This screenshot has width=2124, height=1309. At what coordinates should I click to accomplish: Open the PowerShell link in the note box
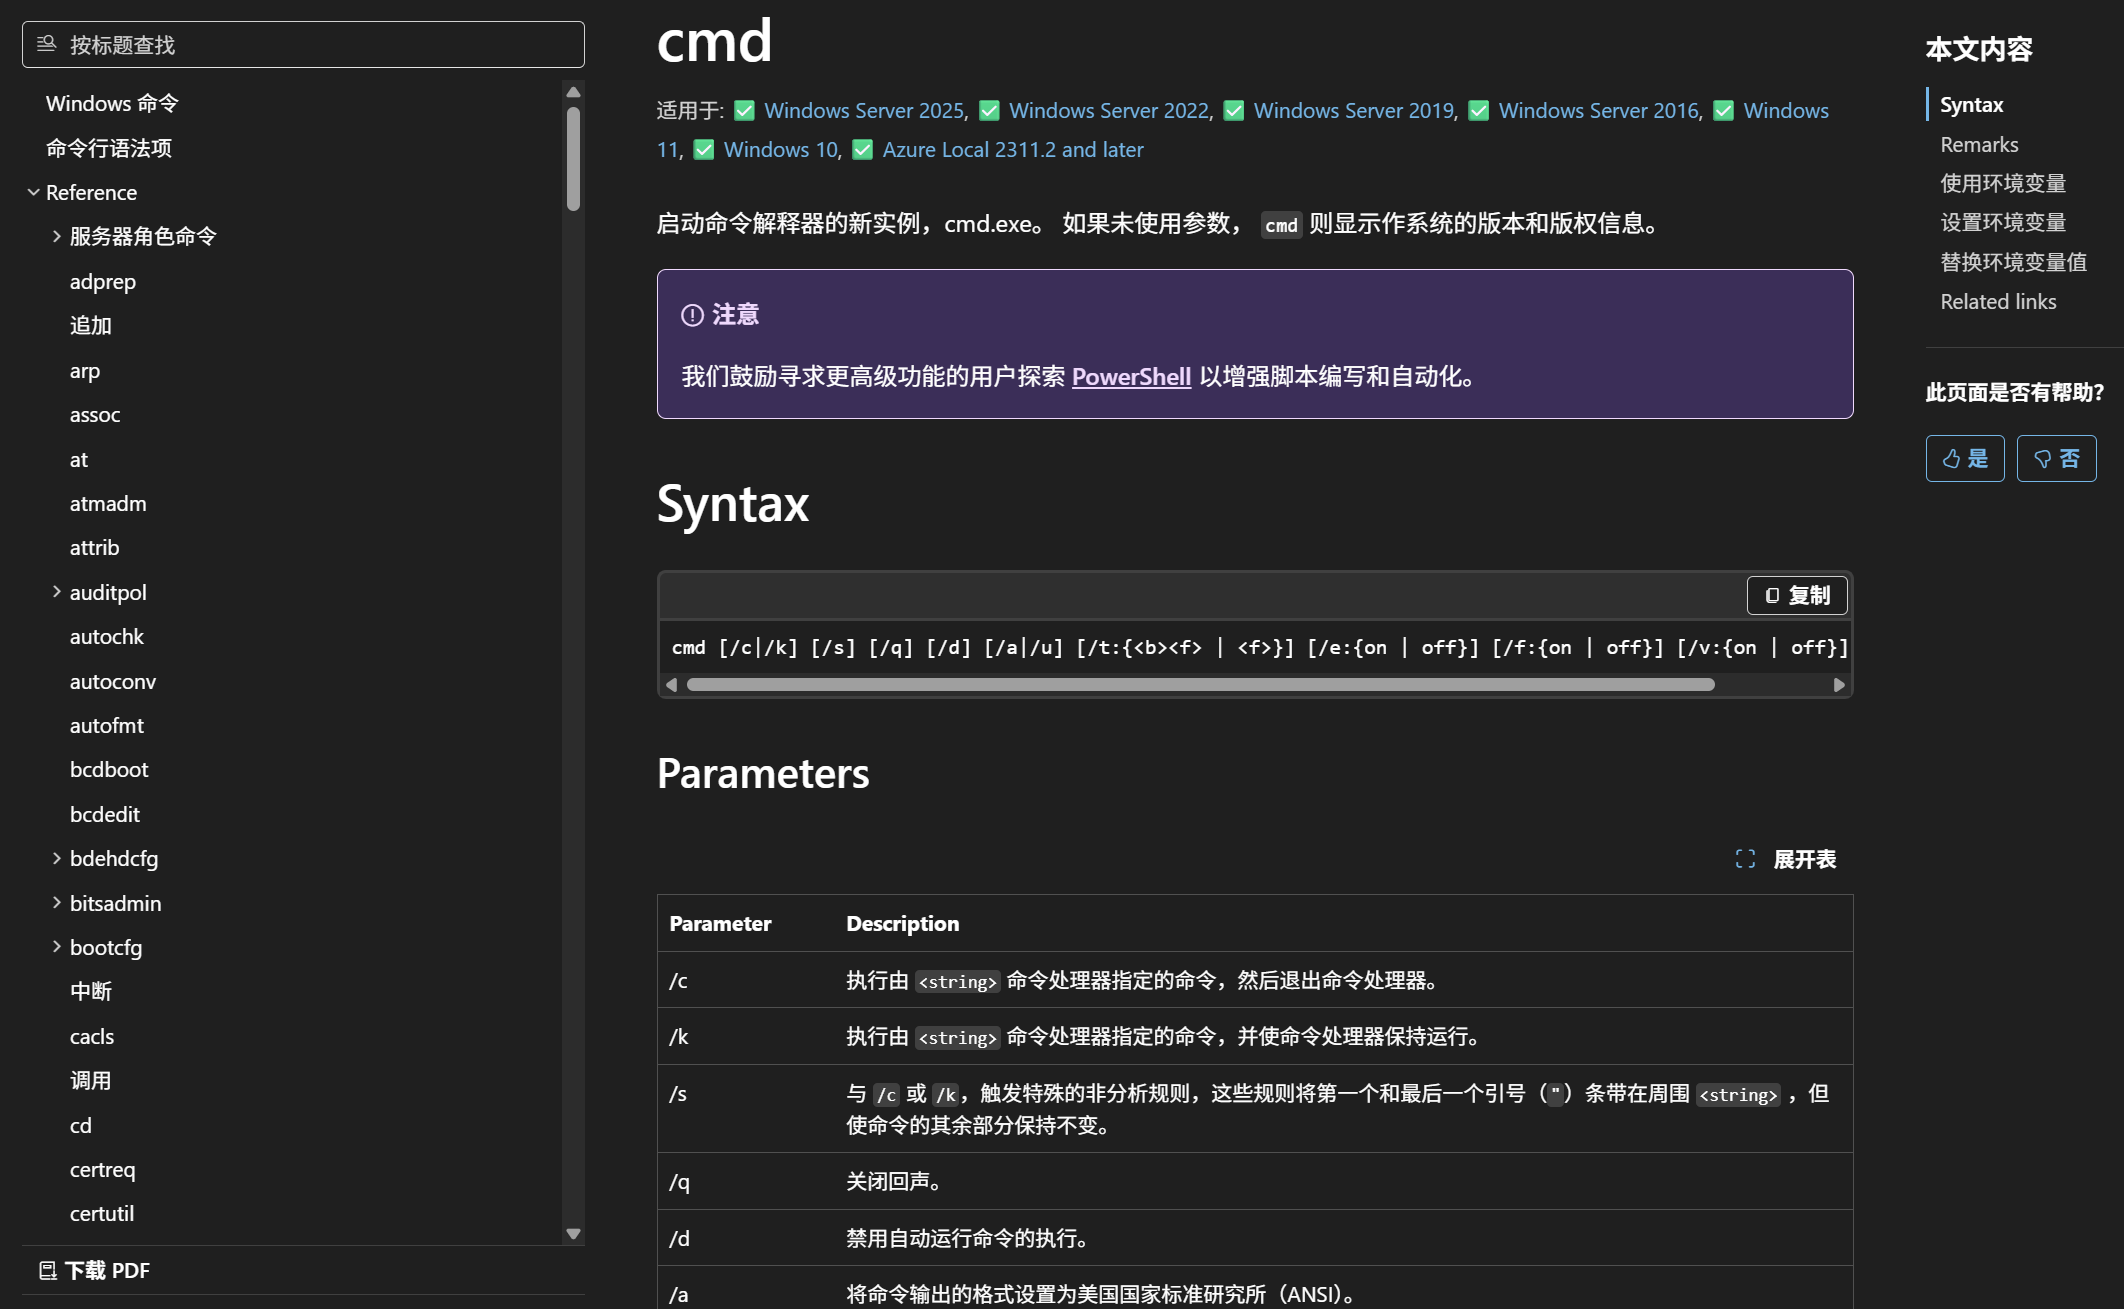pyautogui.click(x=1131, y=377)
